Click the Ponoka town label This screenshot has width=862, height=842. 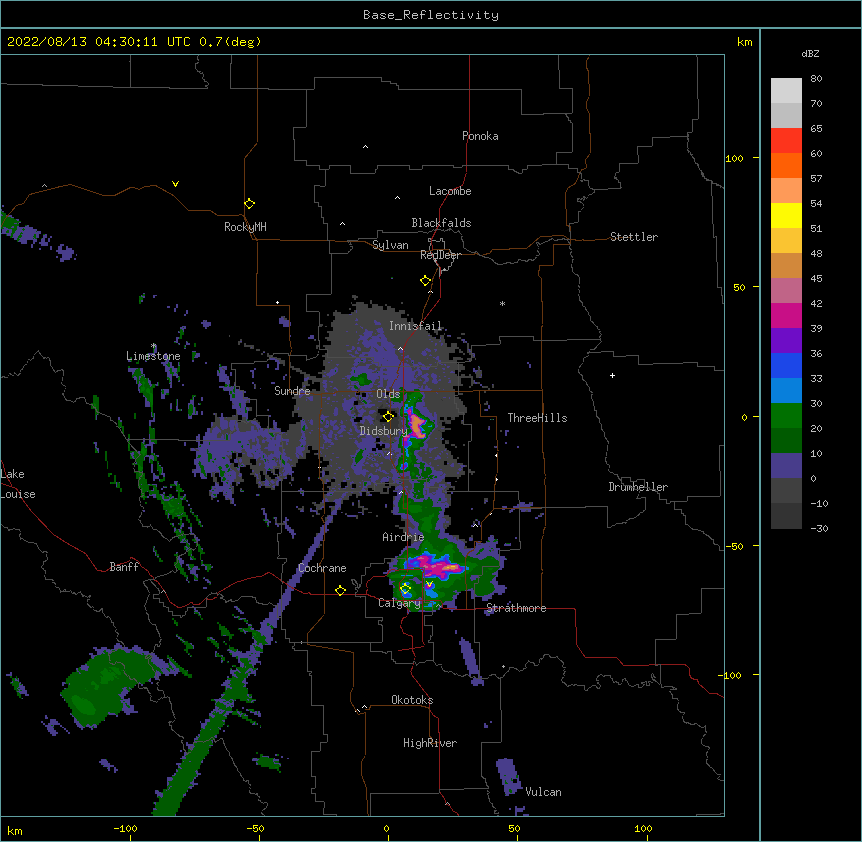pyautogui.click(x=480, y=136)
